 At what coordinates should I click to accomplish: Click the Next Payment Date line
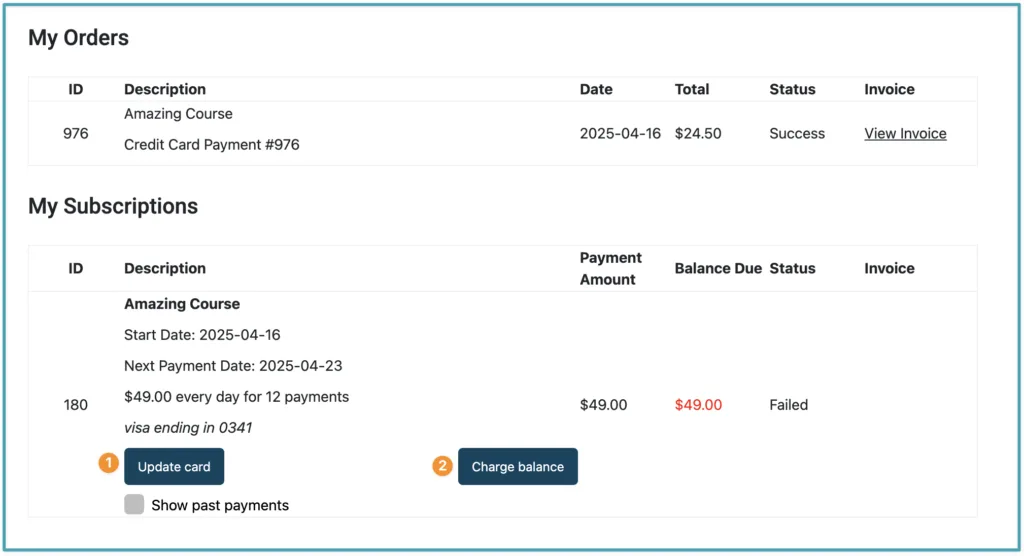point(233,366)
